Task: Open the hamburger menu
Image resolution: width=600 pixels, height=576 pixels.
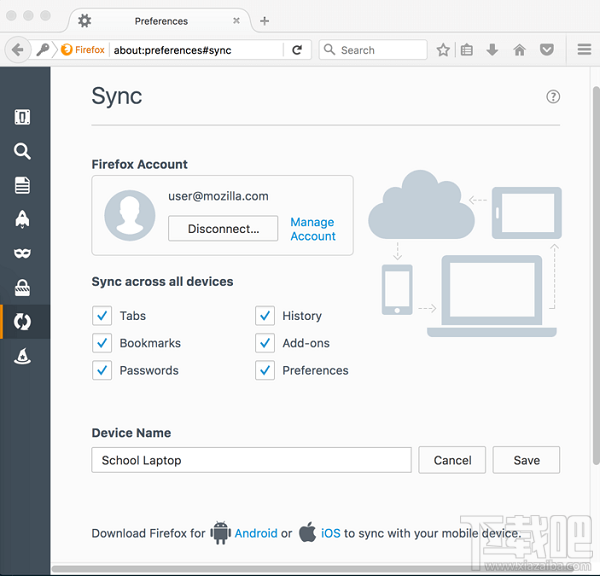Action: [x=584, y=50]
